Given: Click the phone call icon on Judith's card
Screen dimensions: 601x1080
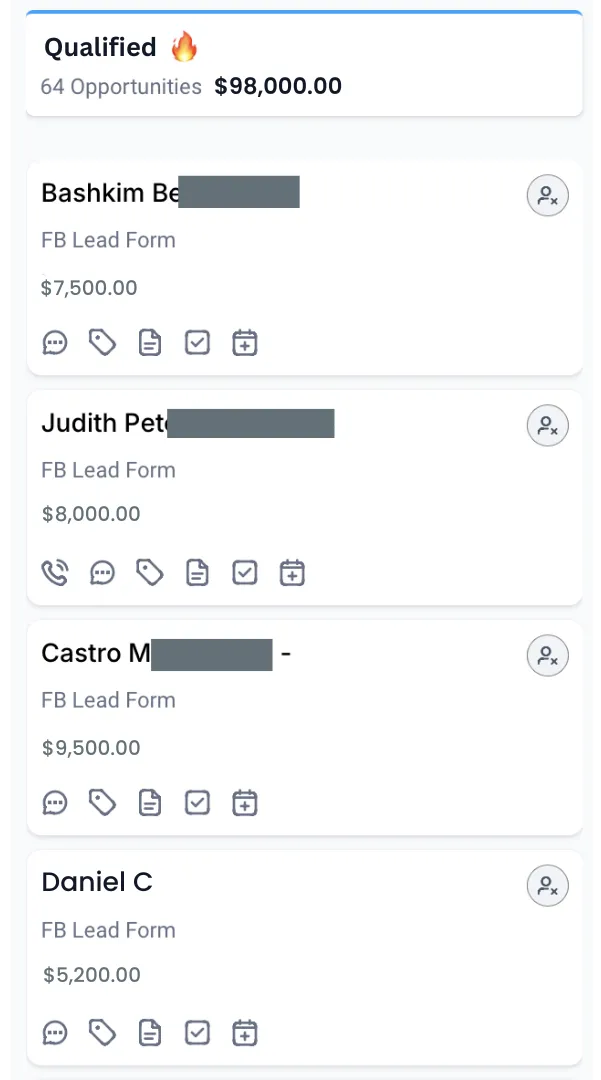Looking at the screenshot, I should 55,573.
